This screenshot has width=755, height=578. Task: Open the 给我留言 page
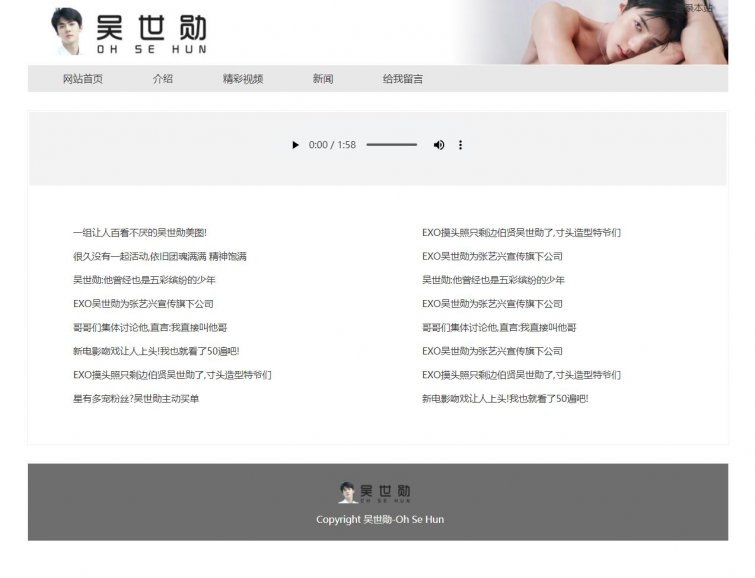tap(403, 79)
